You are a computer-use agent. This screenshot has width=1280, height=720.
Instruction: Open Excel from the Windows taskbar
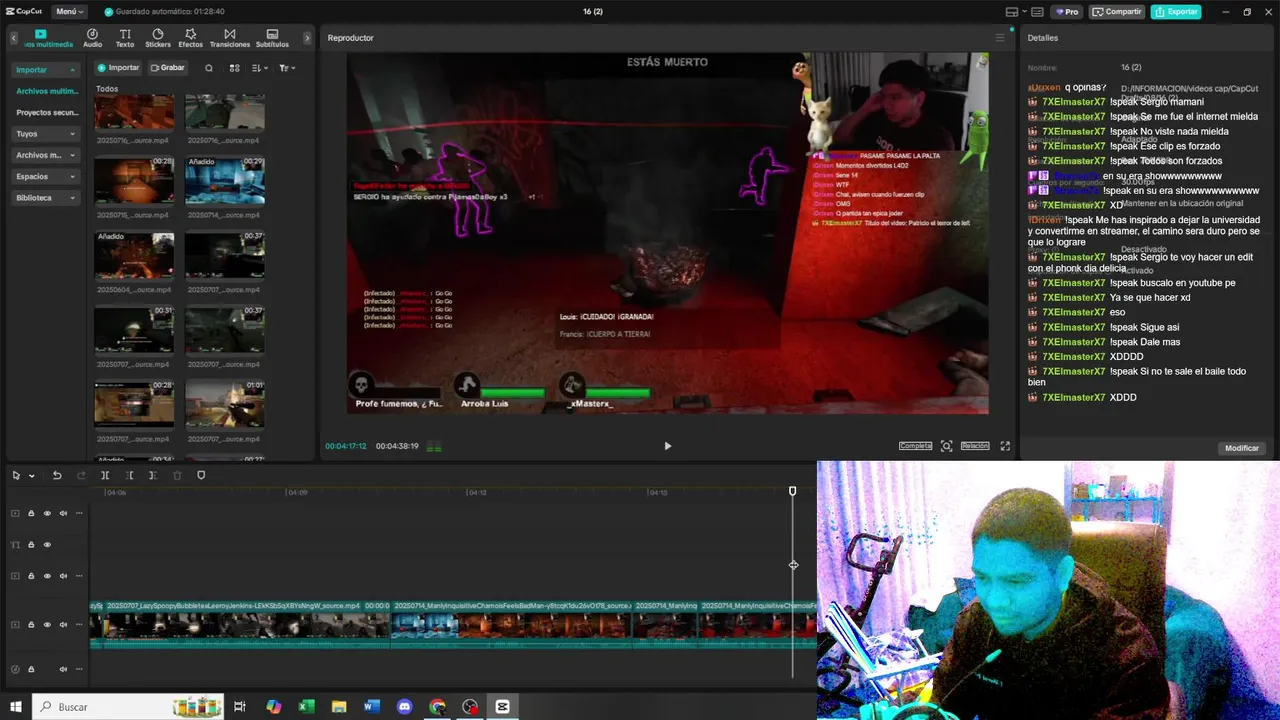point(306,707)
